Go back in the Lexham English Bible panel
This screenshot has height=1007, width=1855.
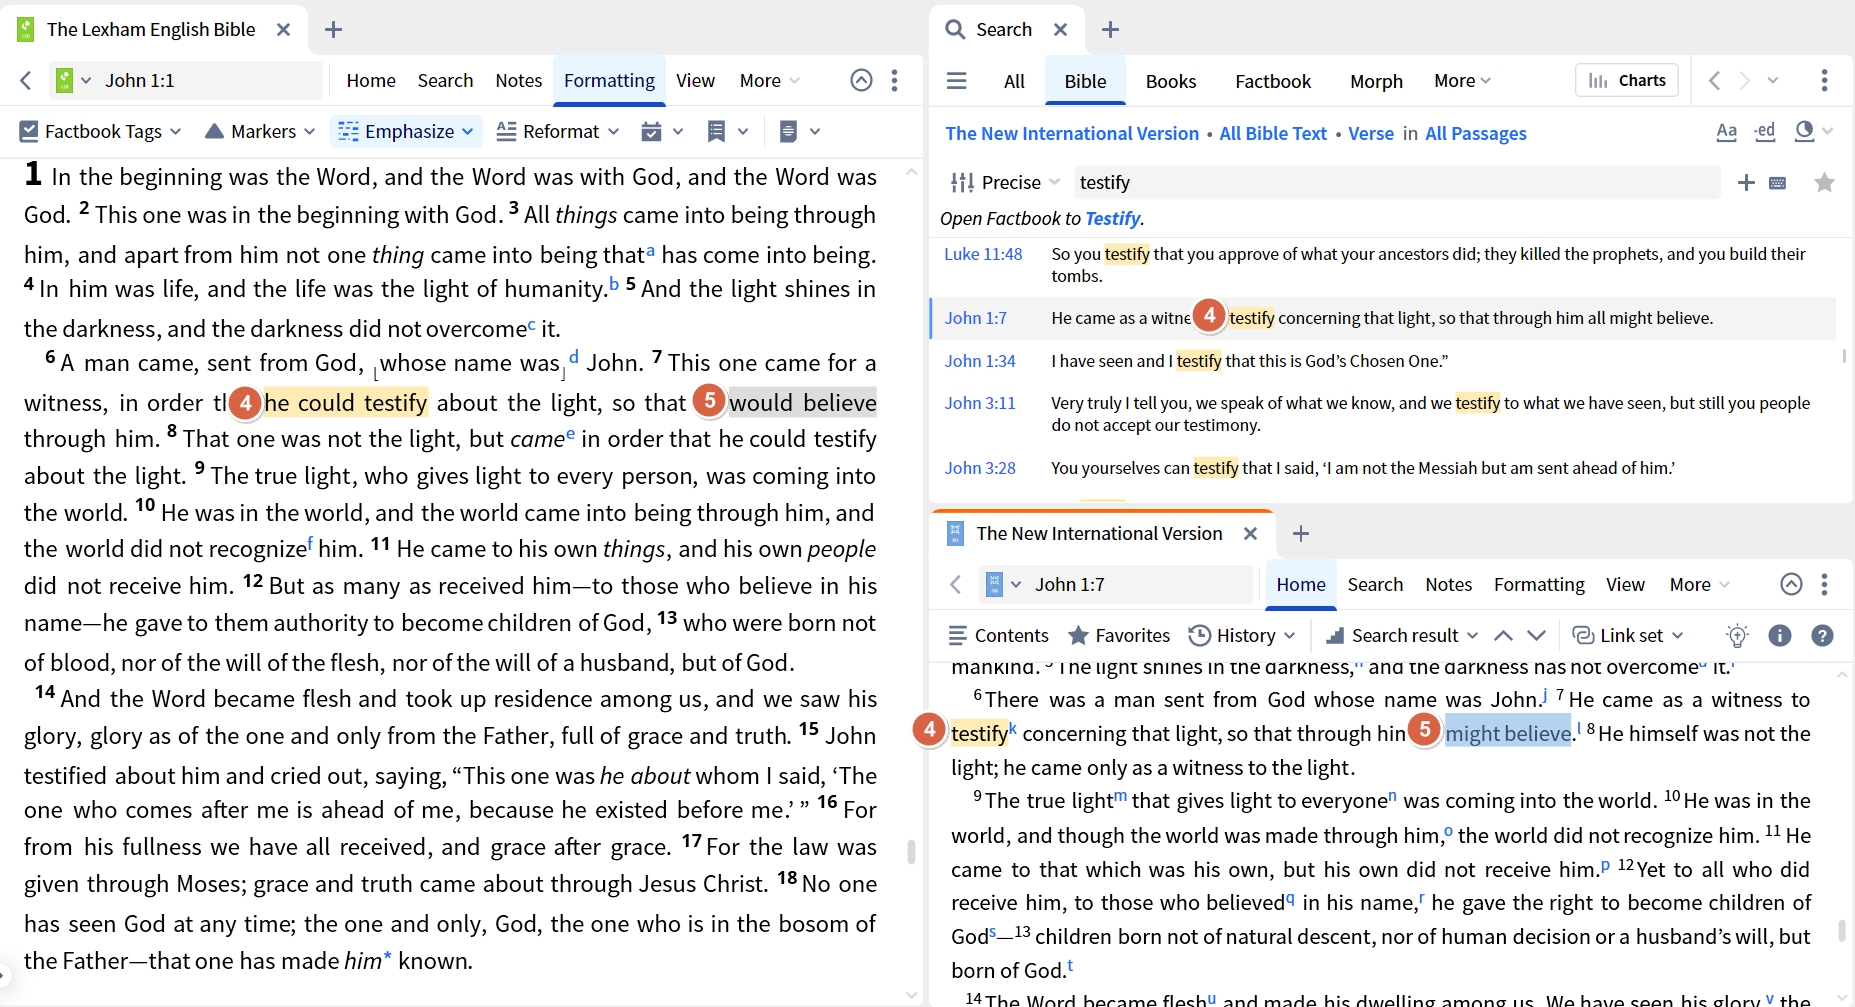point(26,80)
